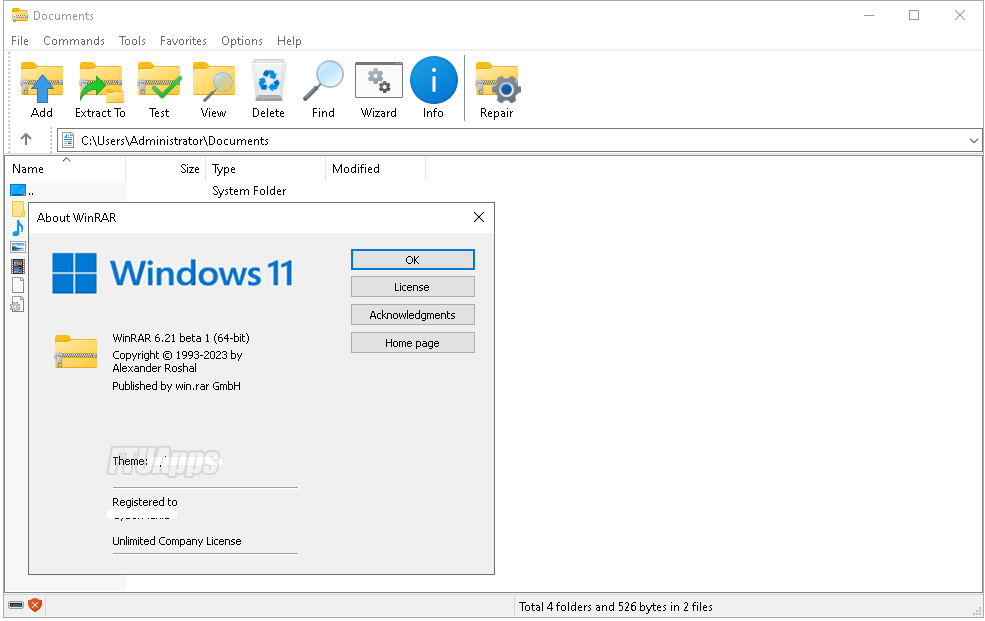Sort files by Modified column
Image resolution: width=985 pixels, height=621 pixels.
click(376, 169)
